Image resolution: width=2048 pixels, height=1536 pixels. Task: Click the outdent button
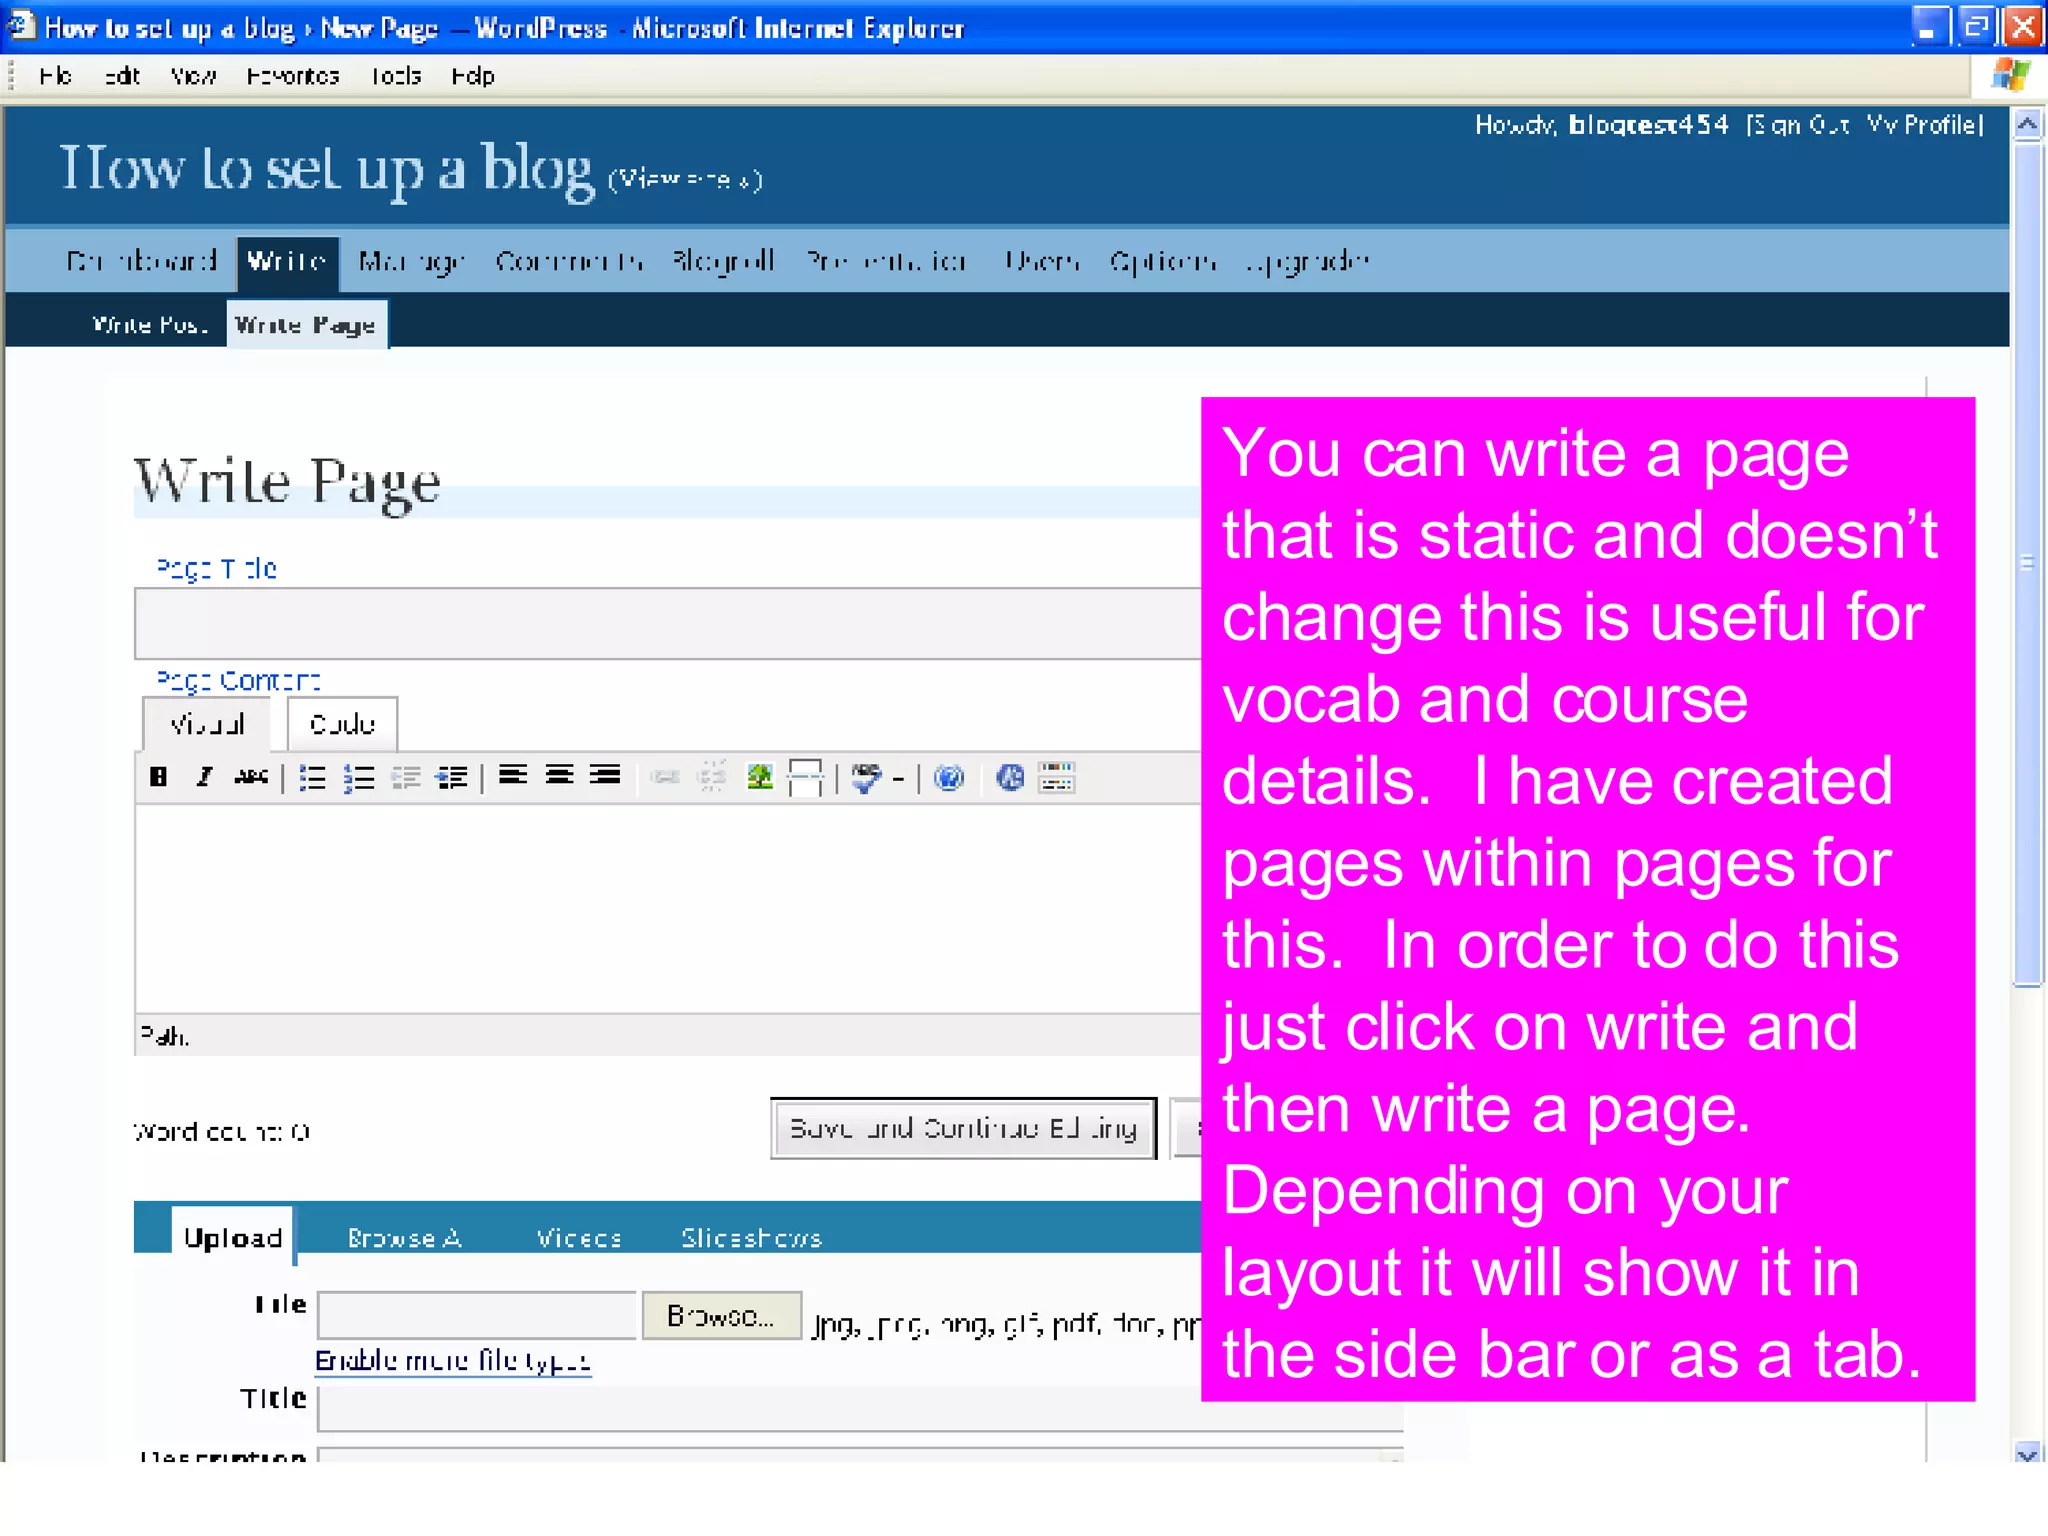pyautogui.click(x=406, y=777)
